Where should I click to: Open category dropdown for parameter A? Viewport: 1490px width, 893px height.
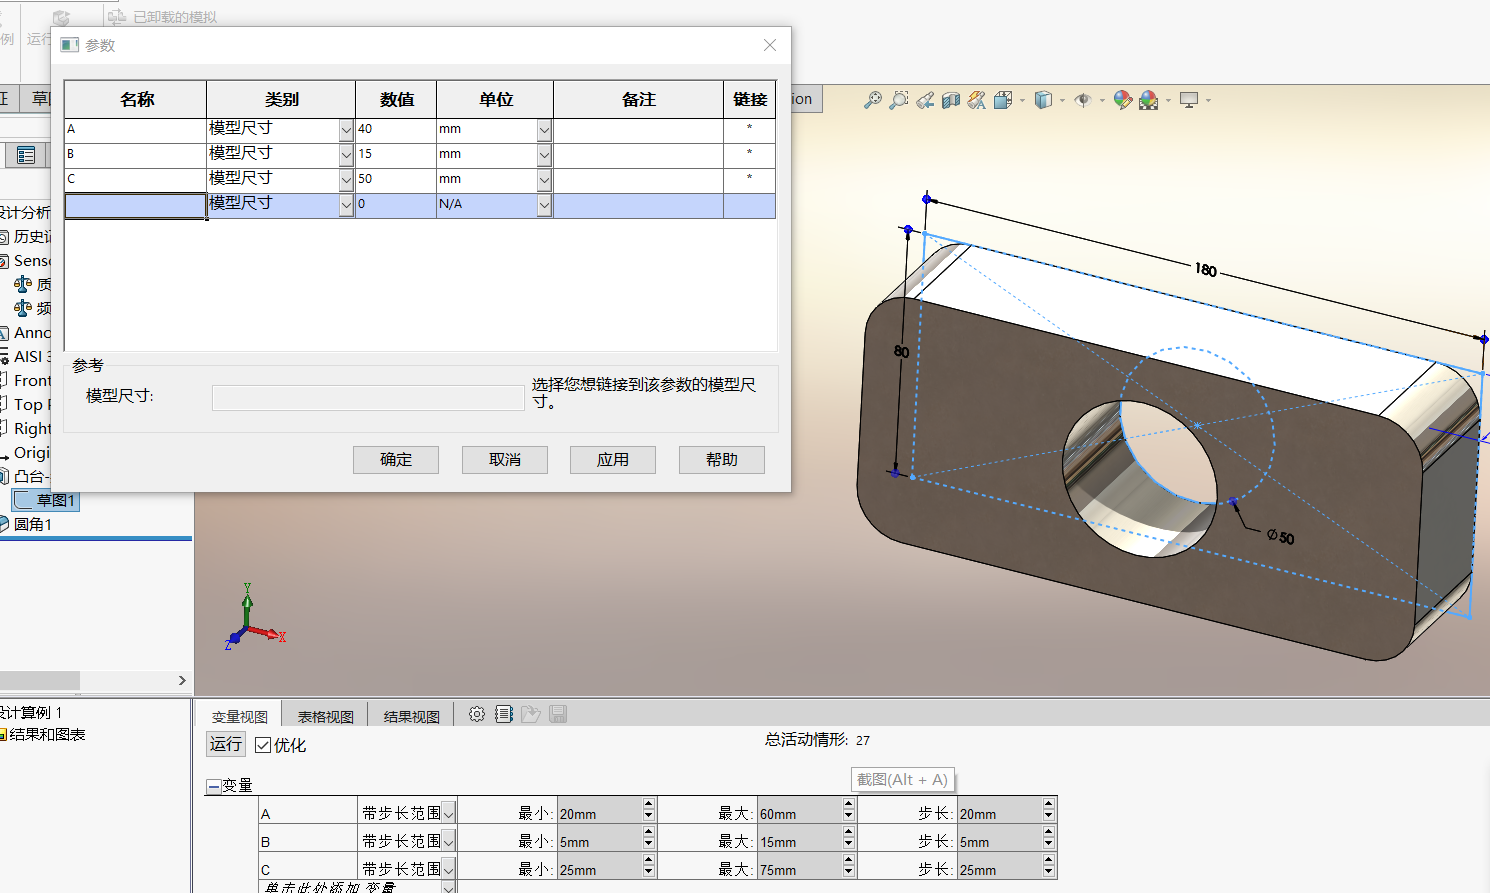(346, 129)
